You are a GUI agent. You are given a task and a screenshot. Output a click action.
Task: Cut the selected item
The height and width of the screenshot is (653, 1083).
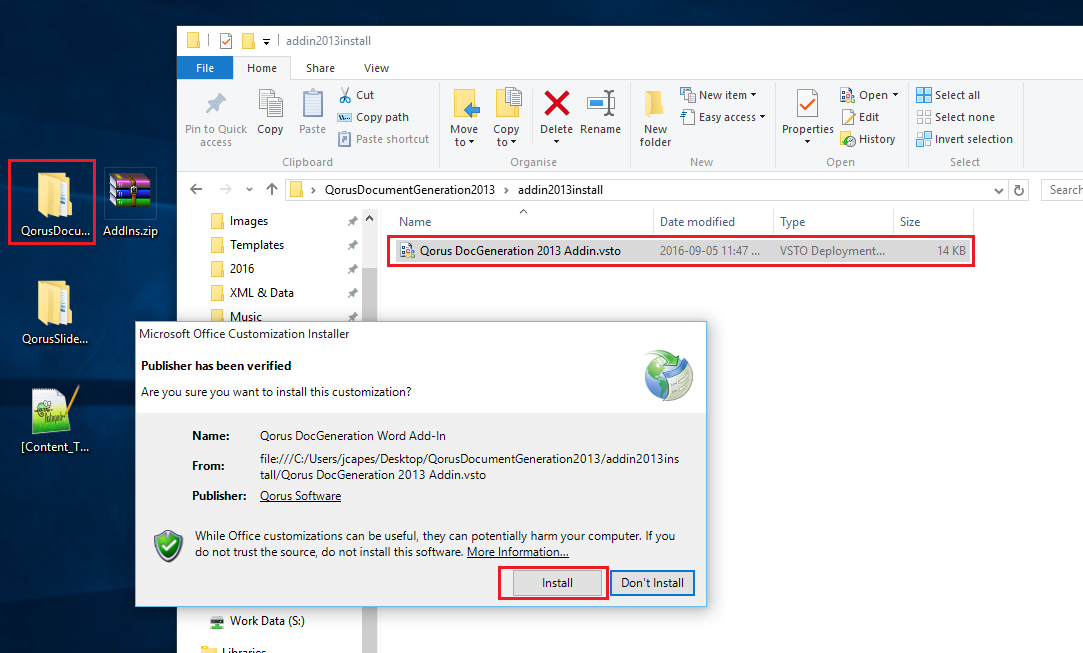pos(356,95)
